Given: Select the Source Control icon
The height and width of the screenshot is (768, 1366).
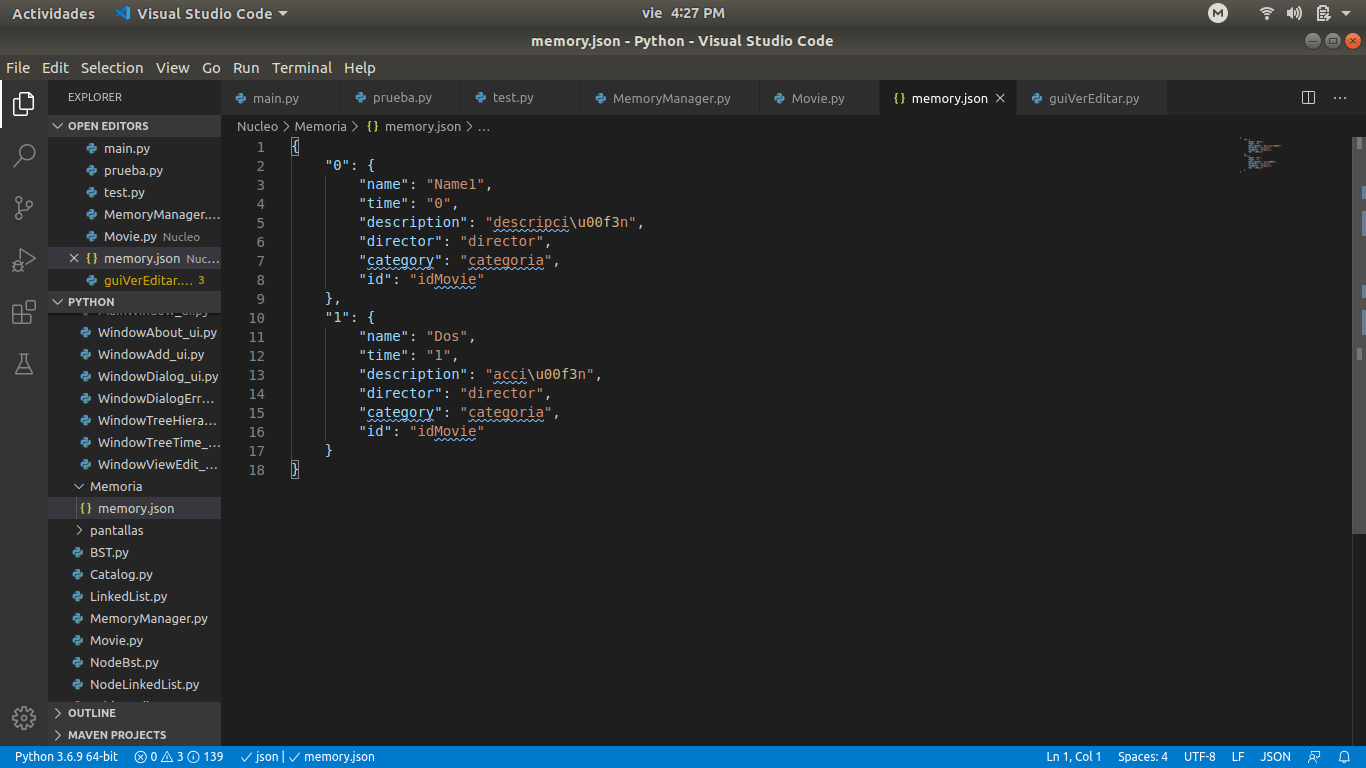Looking at the screenshot, I should tap(24, 207).
